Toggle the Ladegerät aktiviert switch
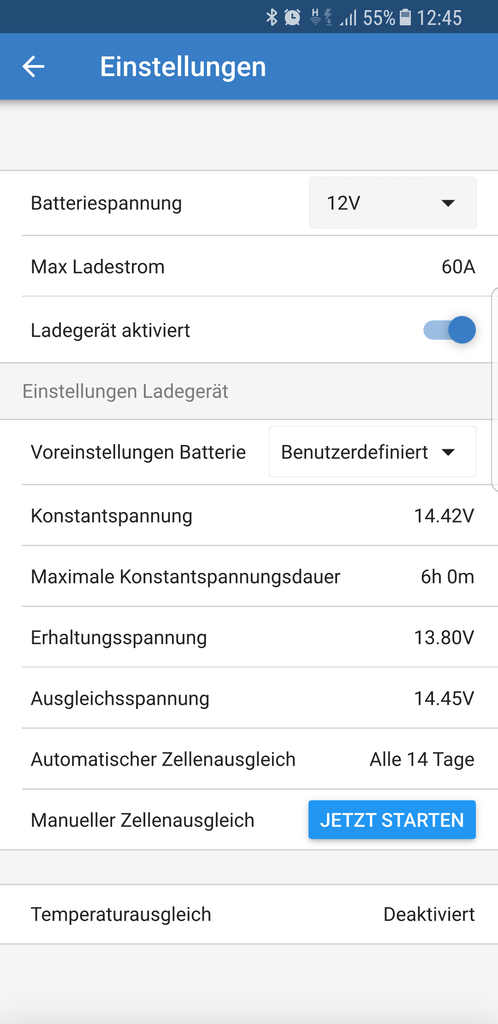 click(450, 330)
